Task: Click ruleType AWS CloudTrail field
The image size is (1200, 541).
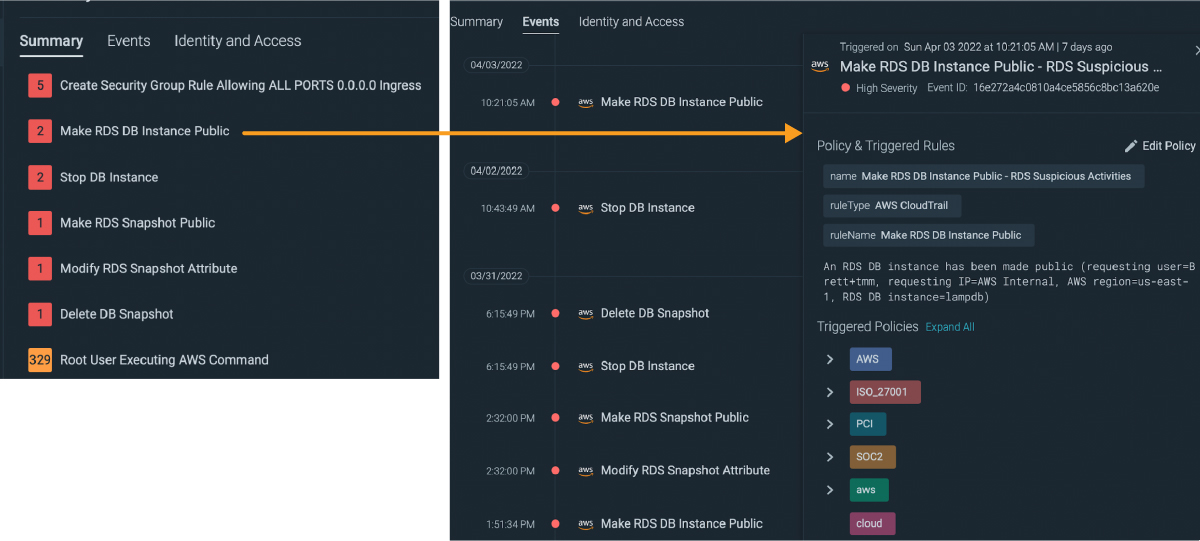Action: [x=892, y=205]
